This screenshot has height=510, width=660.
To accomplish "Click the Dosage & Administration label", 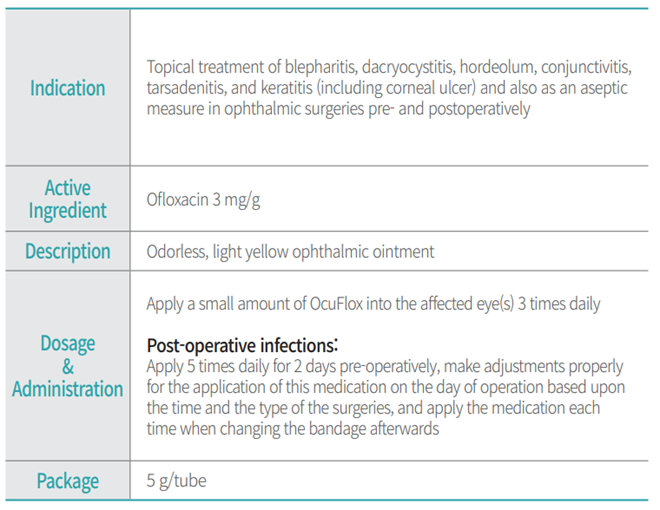I will click(x=67, y=366).
